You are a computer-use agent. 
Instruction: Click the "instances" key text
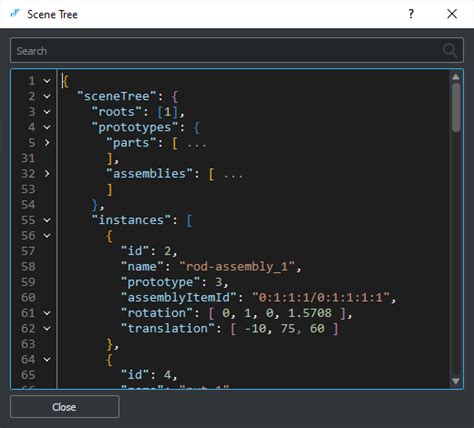tap(131, 220)
